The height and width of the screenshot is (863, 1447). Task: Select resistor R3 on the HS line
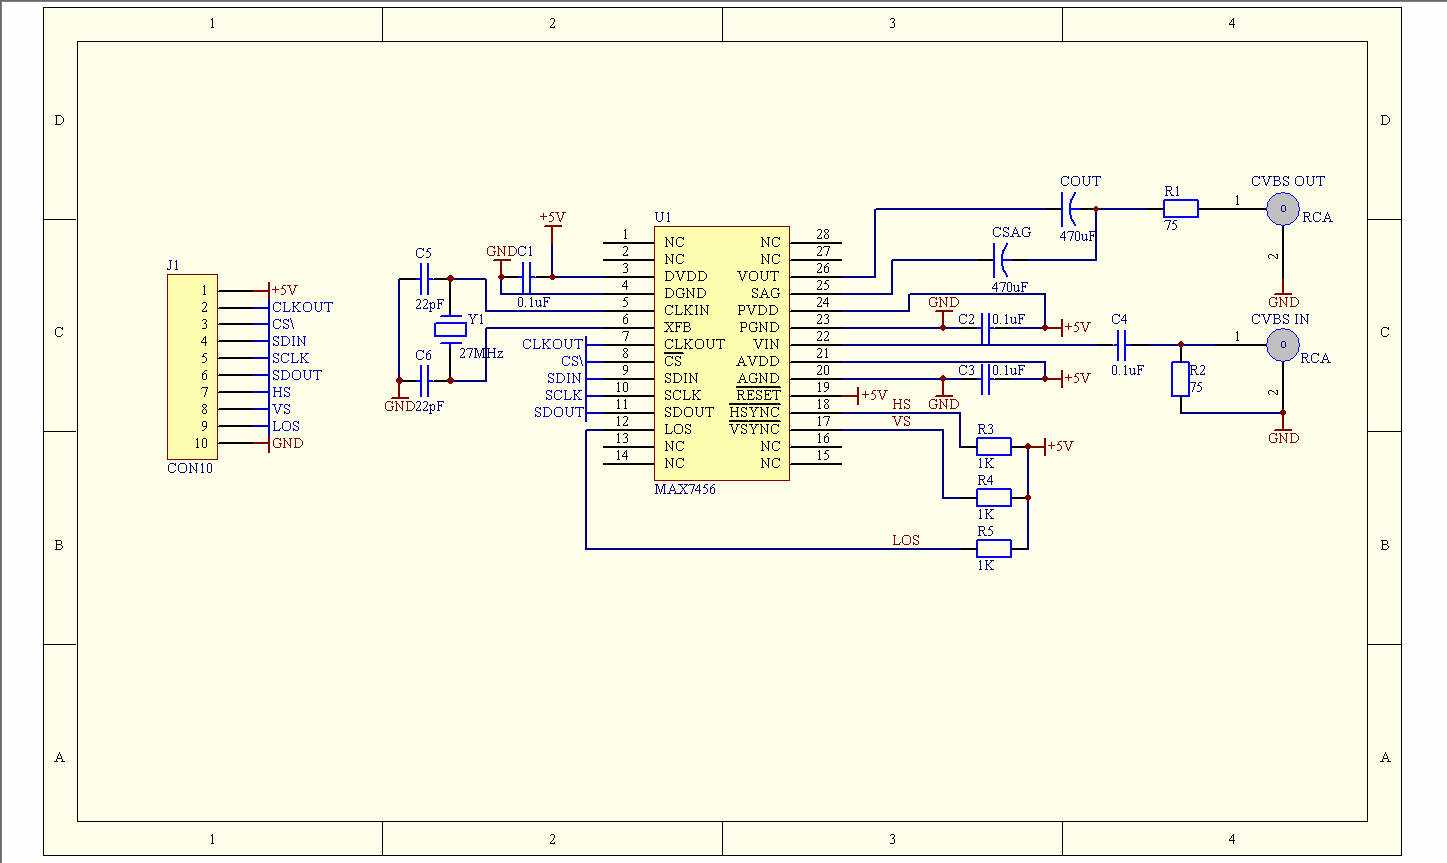click(x=994, y=447)
